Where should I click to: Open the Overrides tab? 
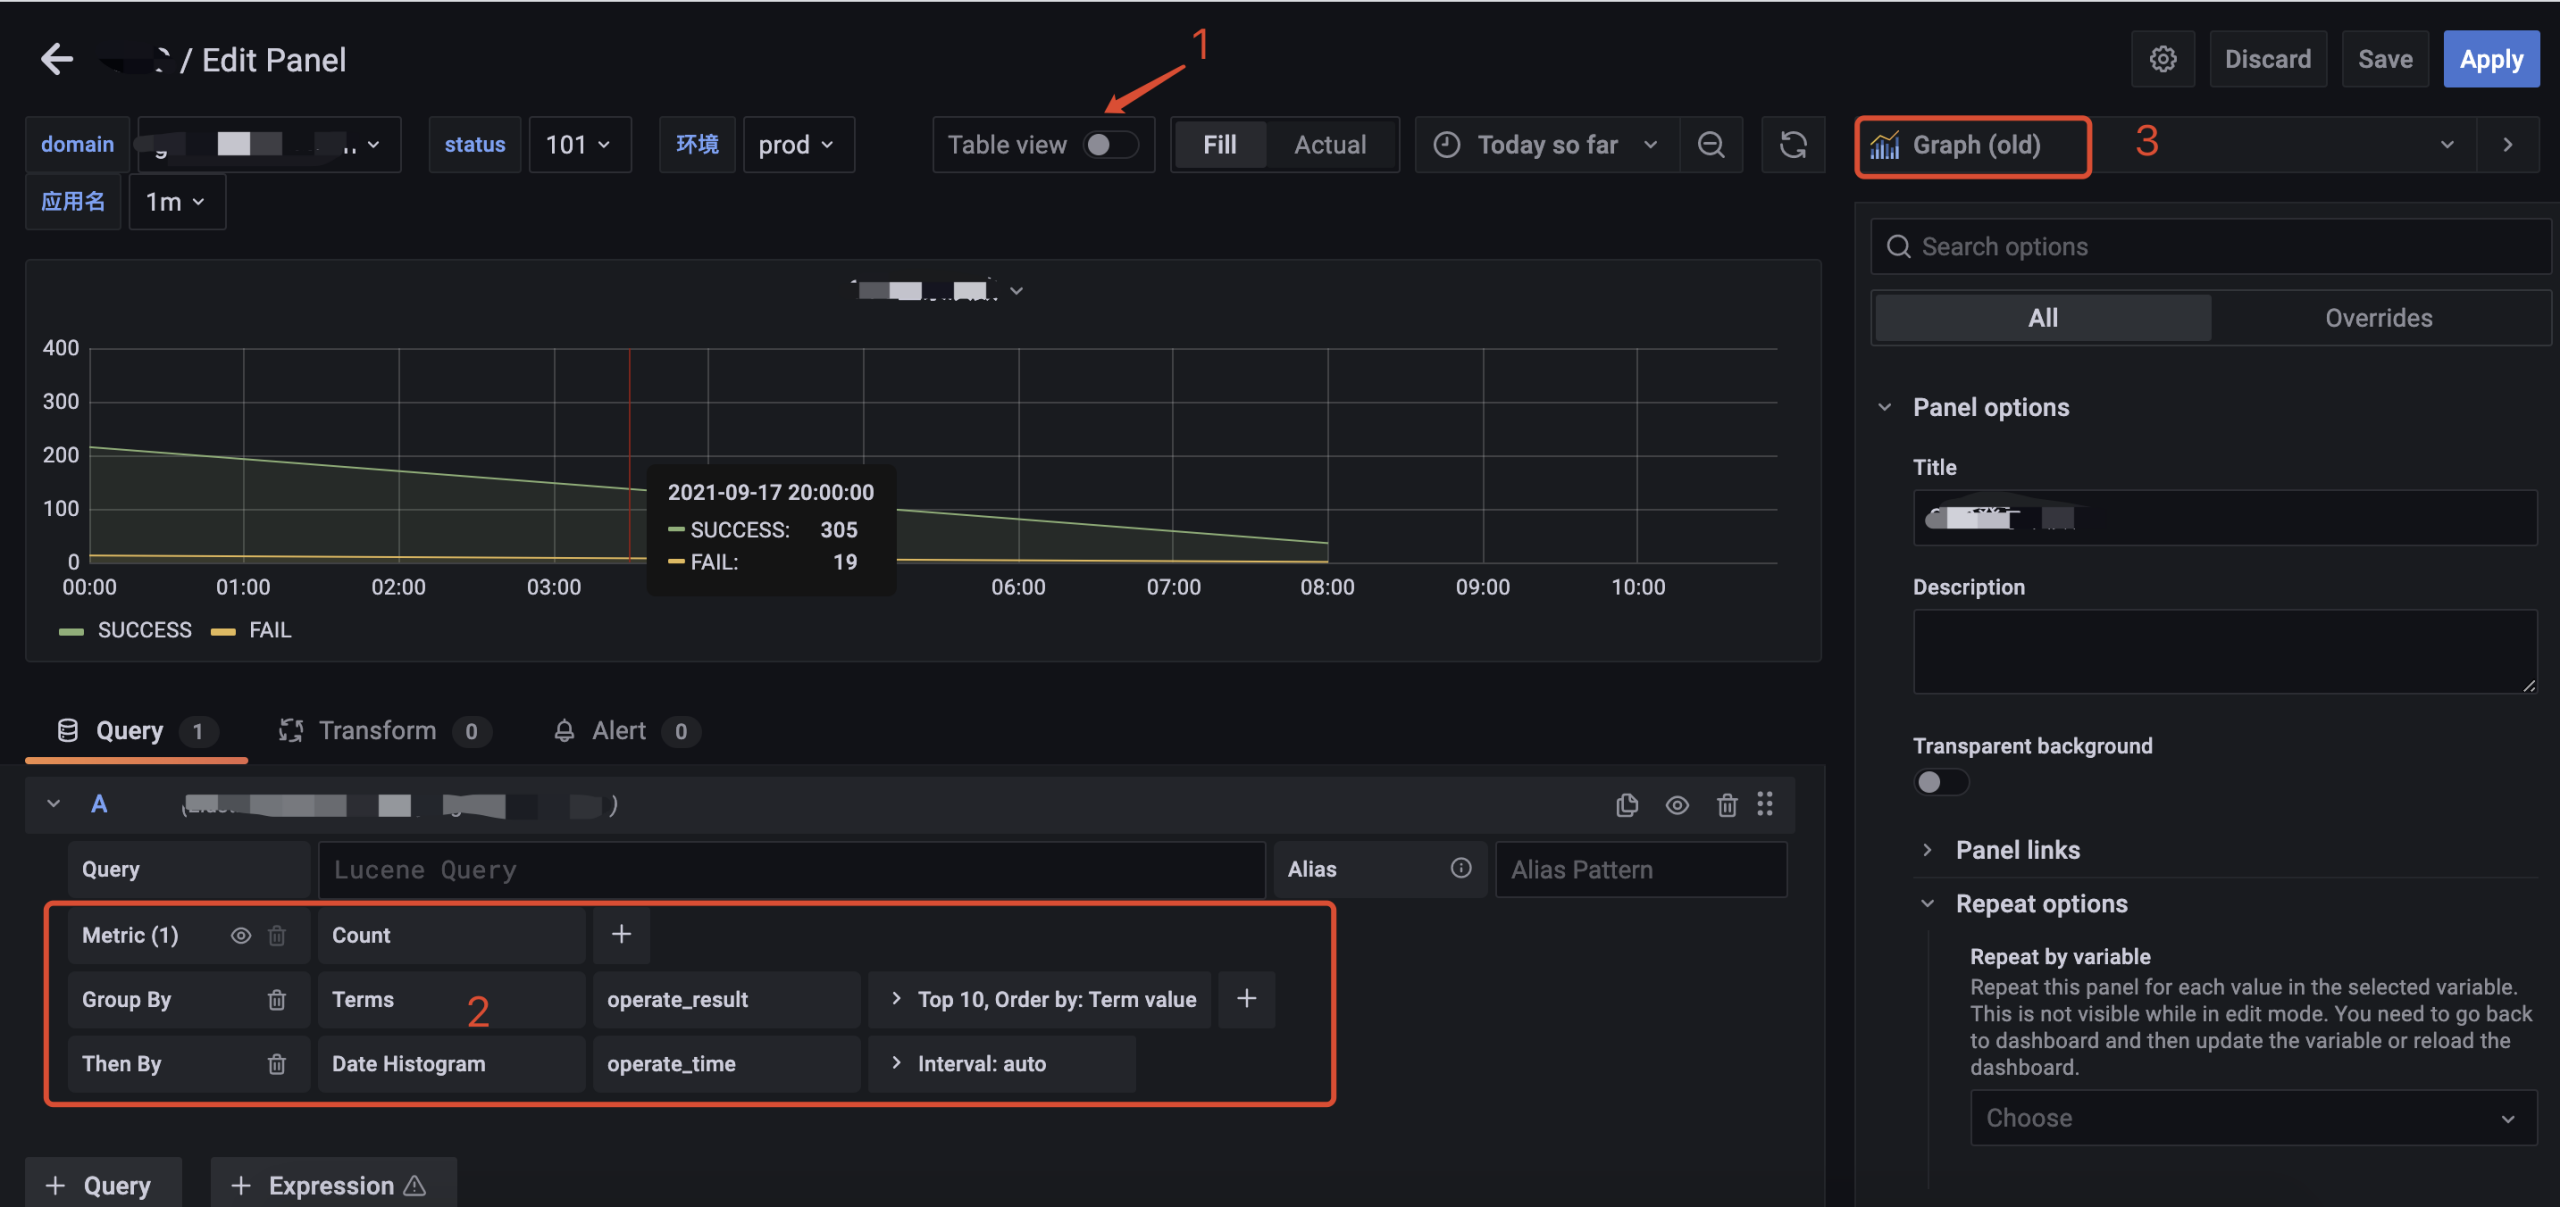coord(2378,318)
